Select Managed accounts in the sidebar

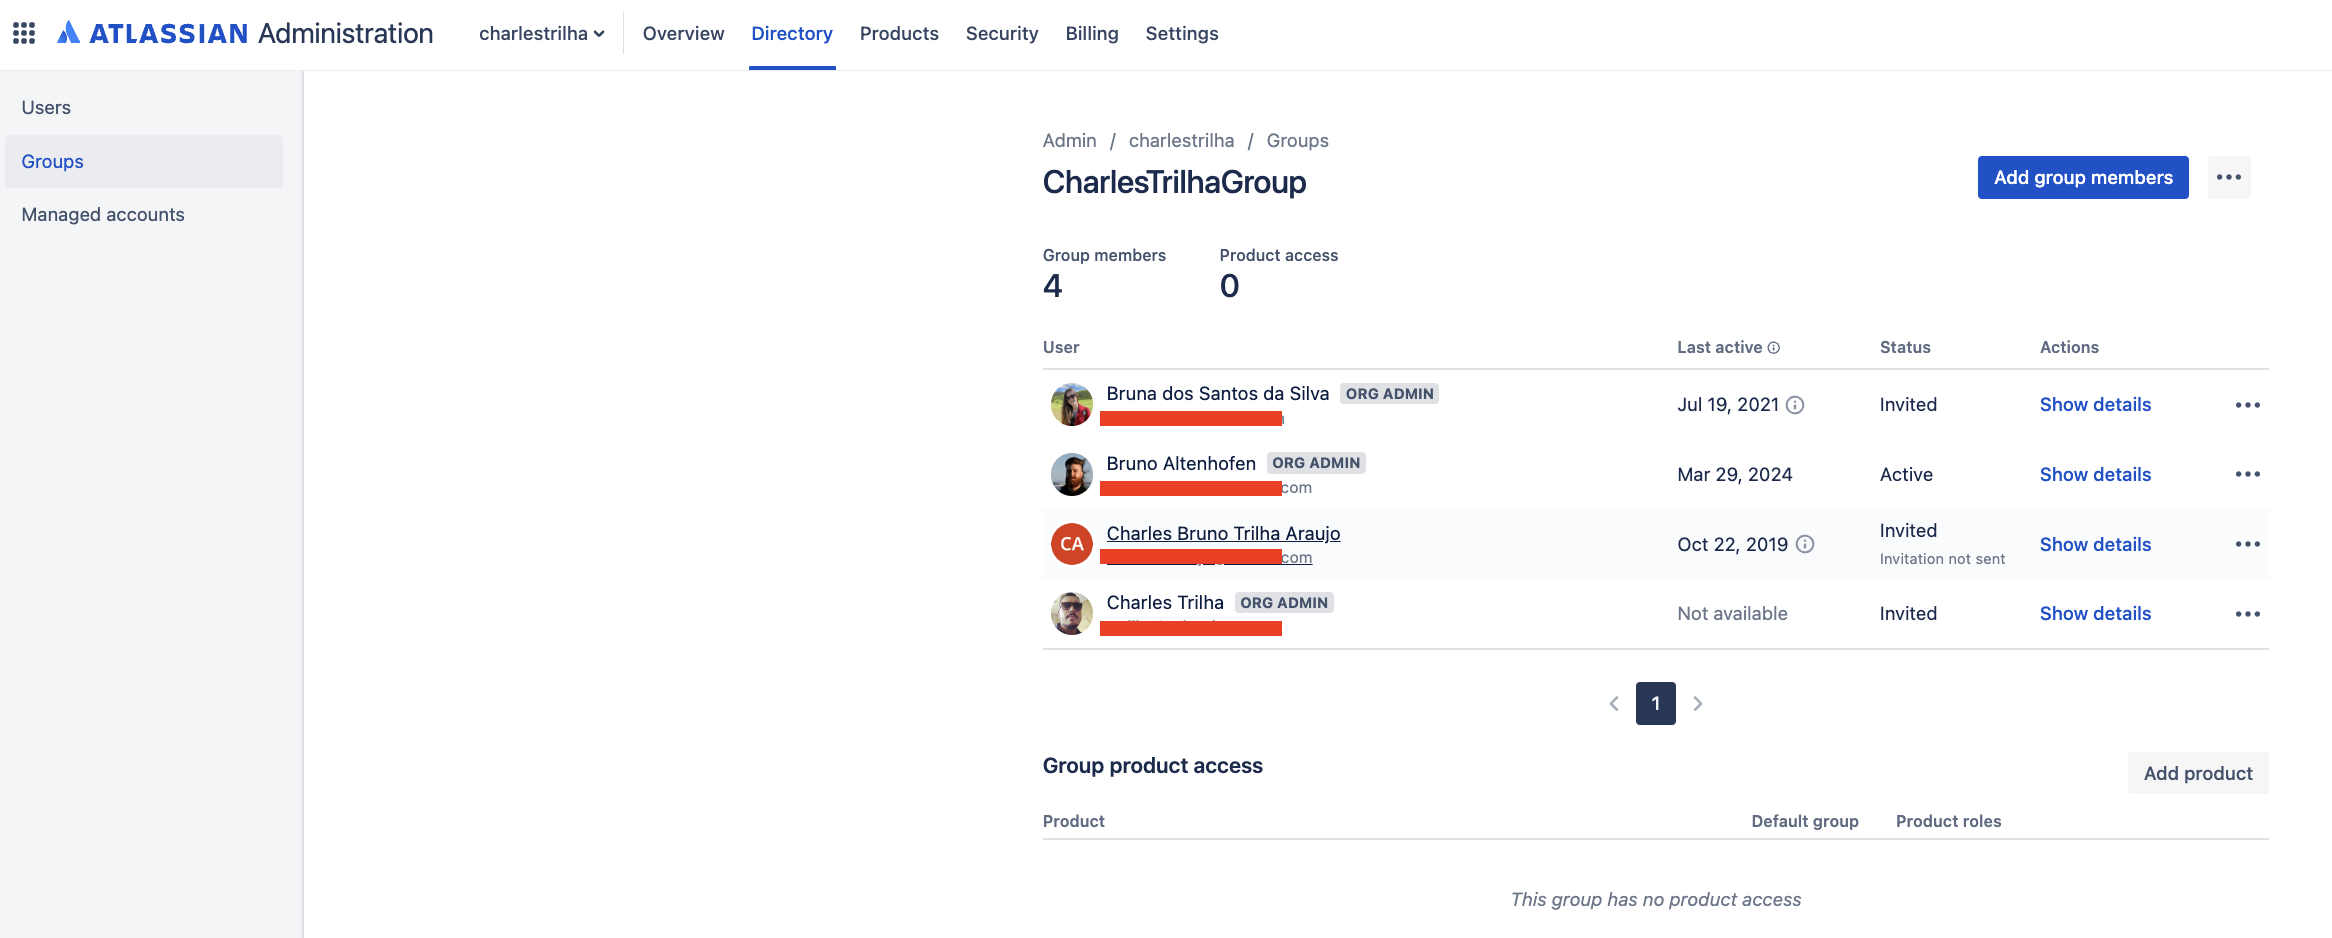coord(103,214)
